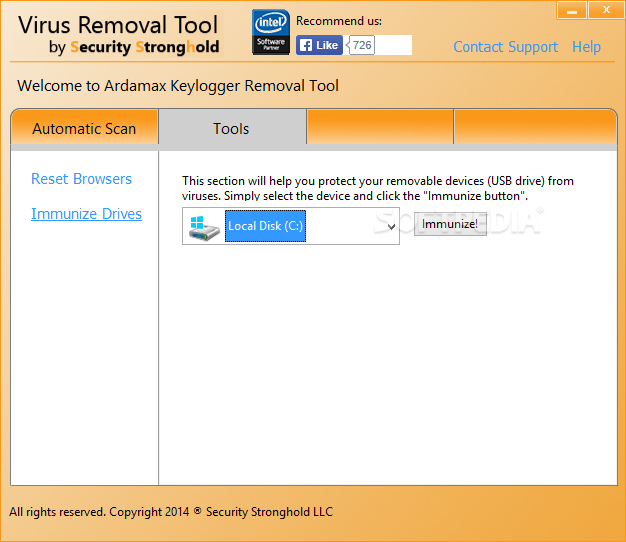
Task: Select the Tools tab
Action: point(232,129)
